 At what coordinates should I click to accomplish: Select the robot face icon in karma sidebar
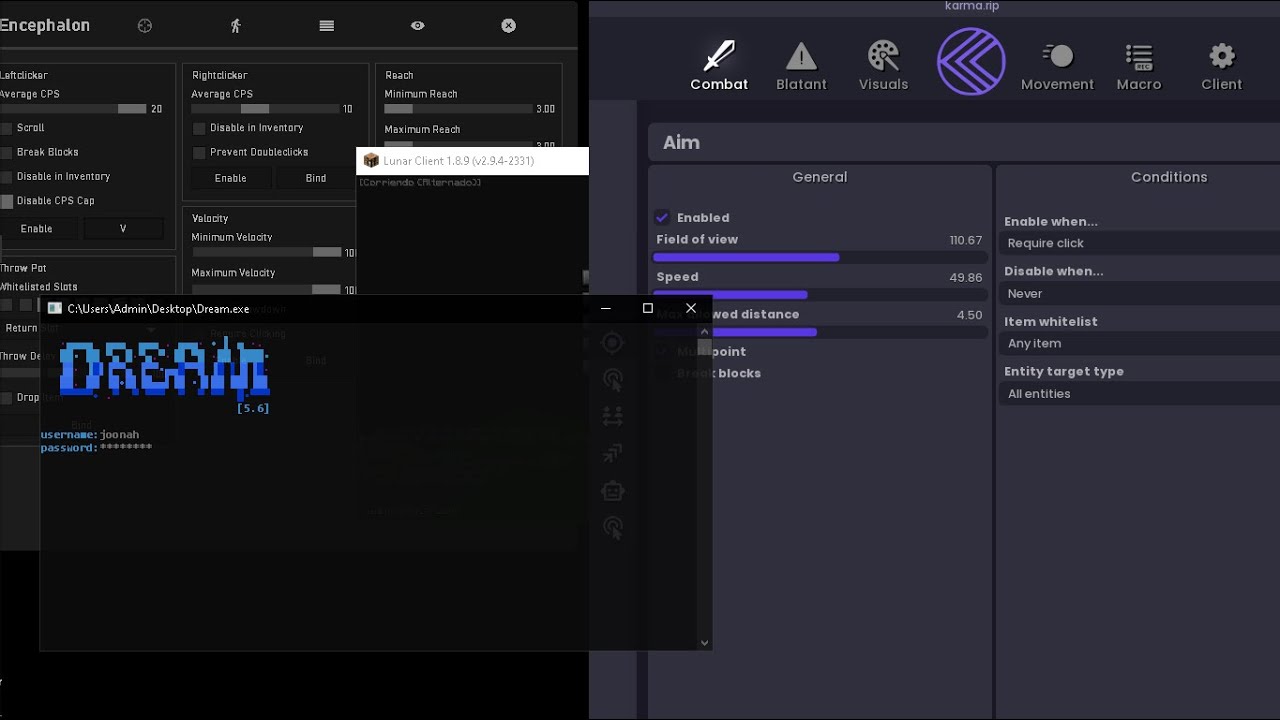[x=613, y=490]
